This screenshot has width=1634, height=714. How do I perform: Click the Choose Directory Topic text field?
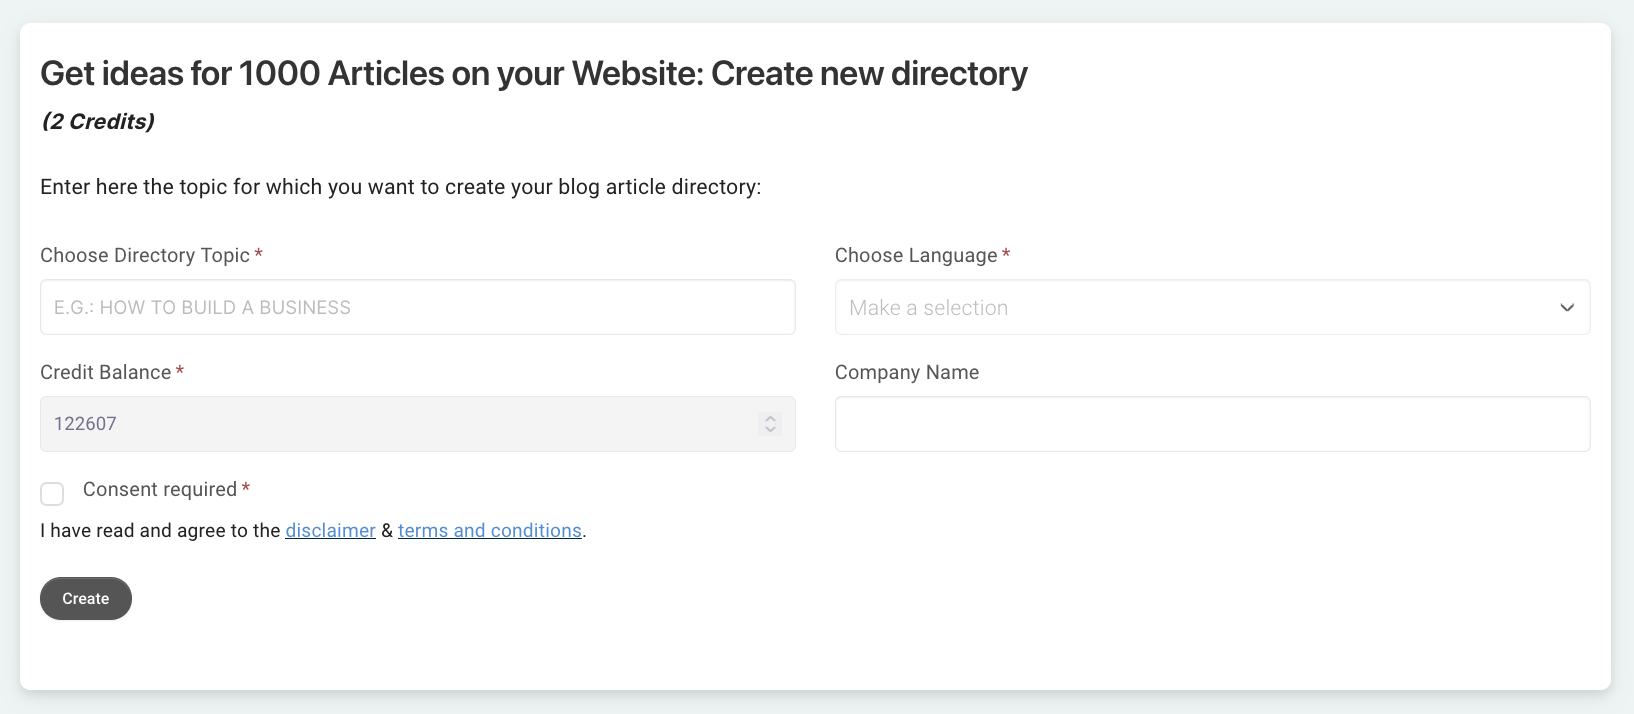417,307
